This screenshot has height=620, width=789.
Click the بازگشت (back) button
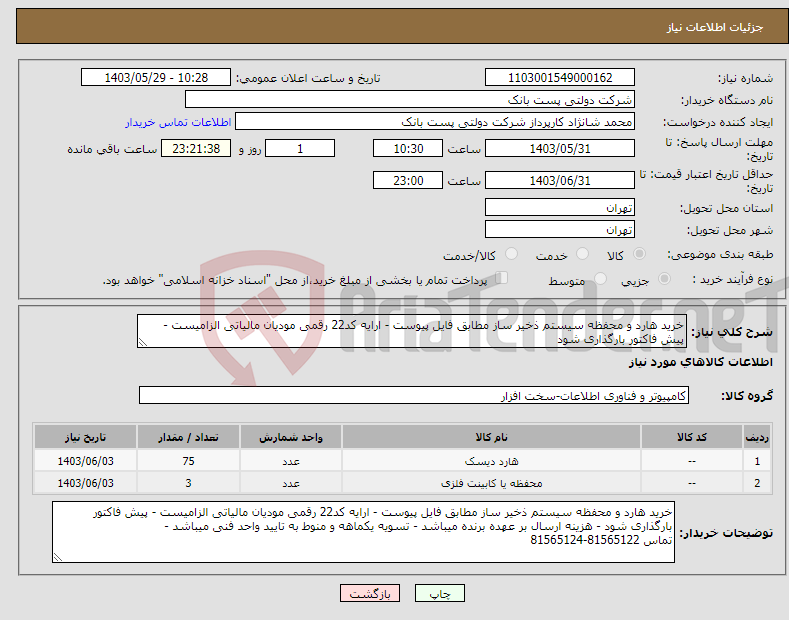tap(370, 593)
